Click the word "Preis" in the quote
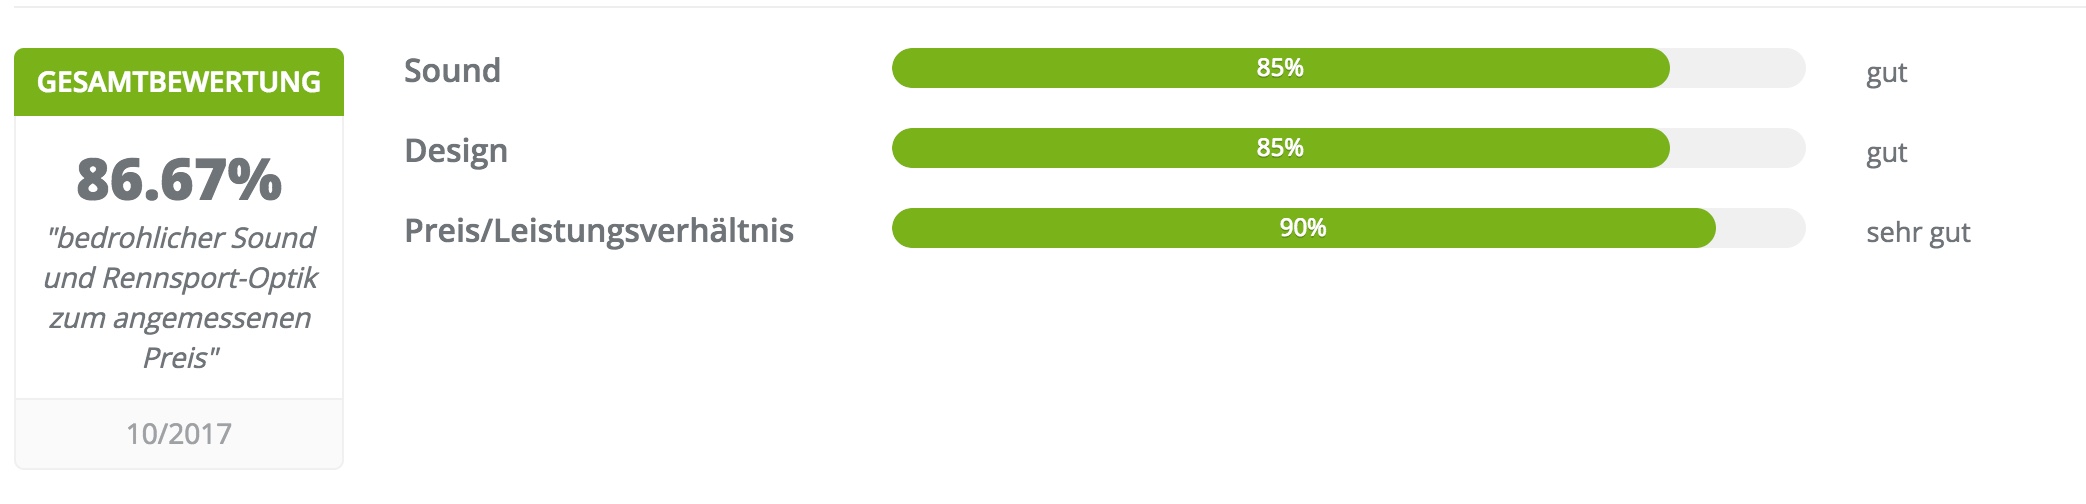 [x=176, y=357]
